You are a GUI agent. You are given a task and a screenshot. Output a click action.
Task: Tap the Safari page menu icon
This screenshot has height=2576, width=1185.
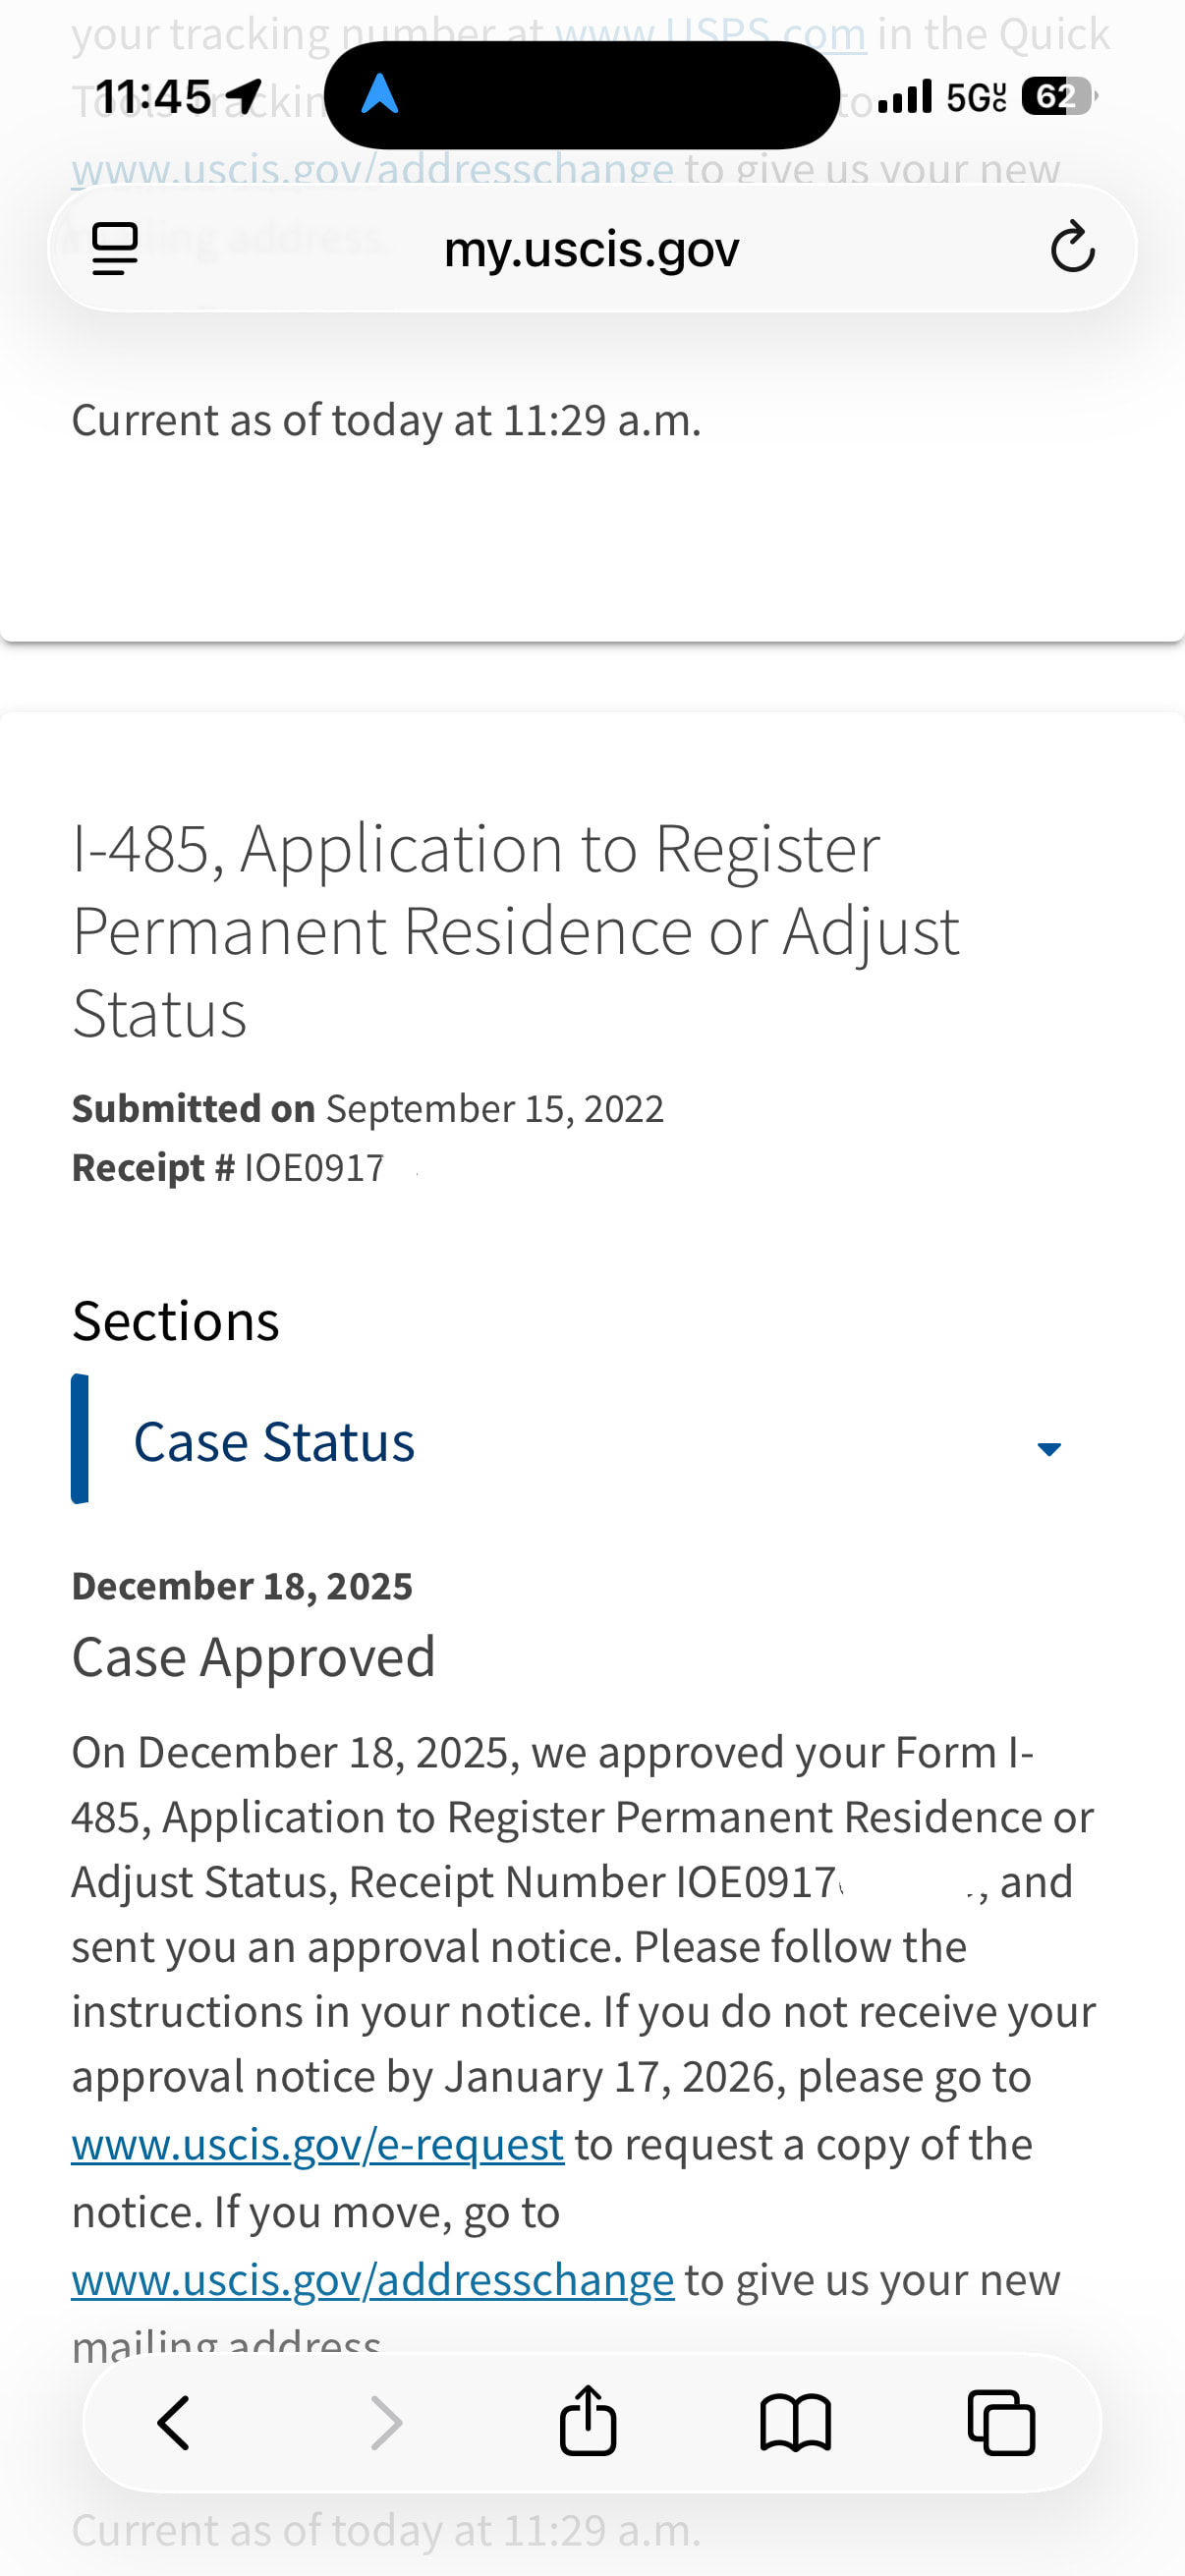point(115,248)
